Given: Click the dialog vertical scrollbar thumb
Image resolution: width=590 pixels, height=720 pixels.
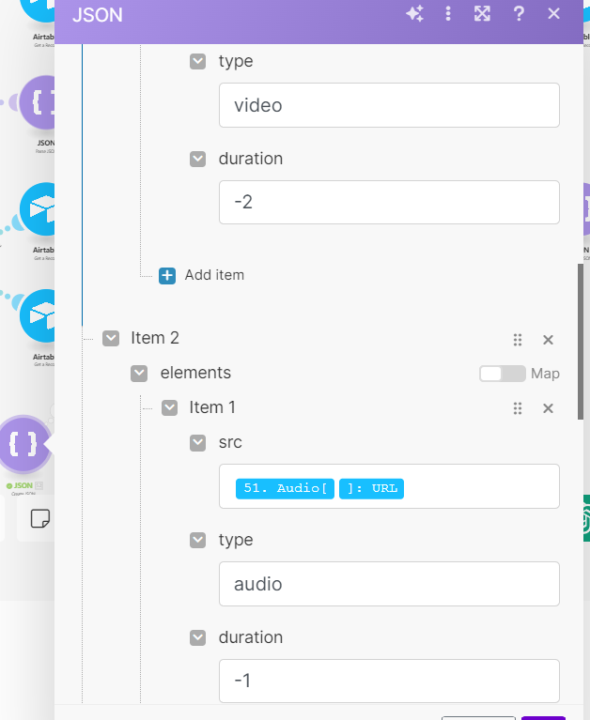Looking at the screenshot, I should pos(580,341).
